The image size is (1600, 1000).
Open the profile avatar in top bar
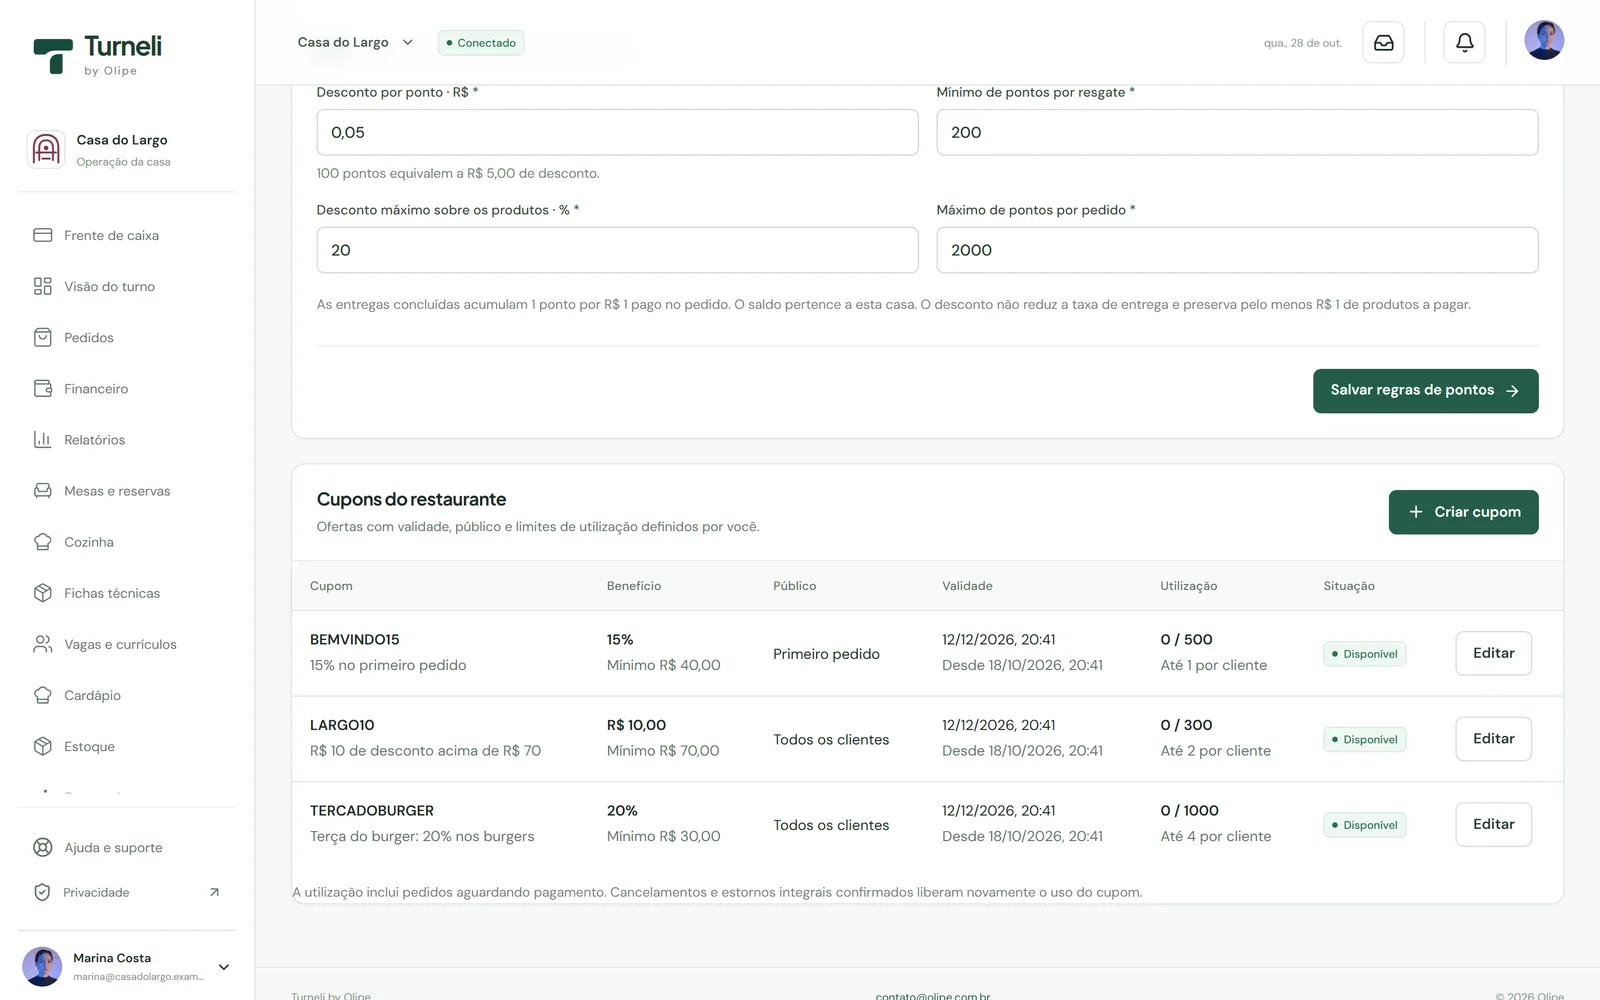[x=1544, y=40]
